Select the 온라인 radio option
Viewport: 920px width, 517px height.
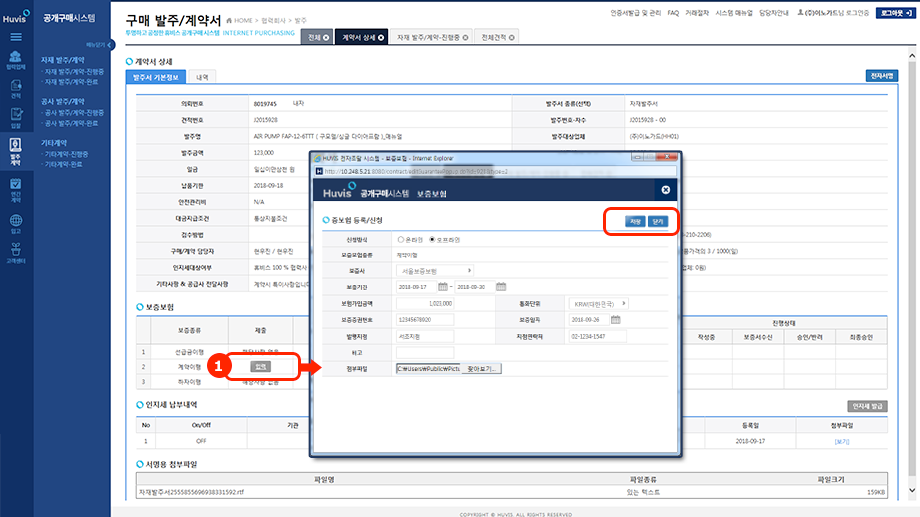[x=401, y=239]
